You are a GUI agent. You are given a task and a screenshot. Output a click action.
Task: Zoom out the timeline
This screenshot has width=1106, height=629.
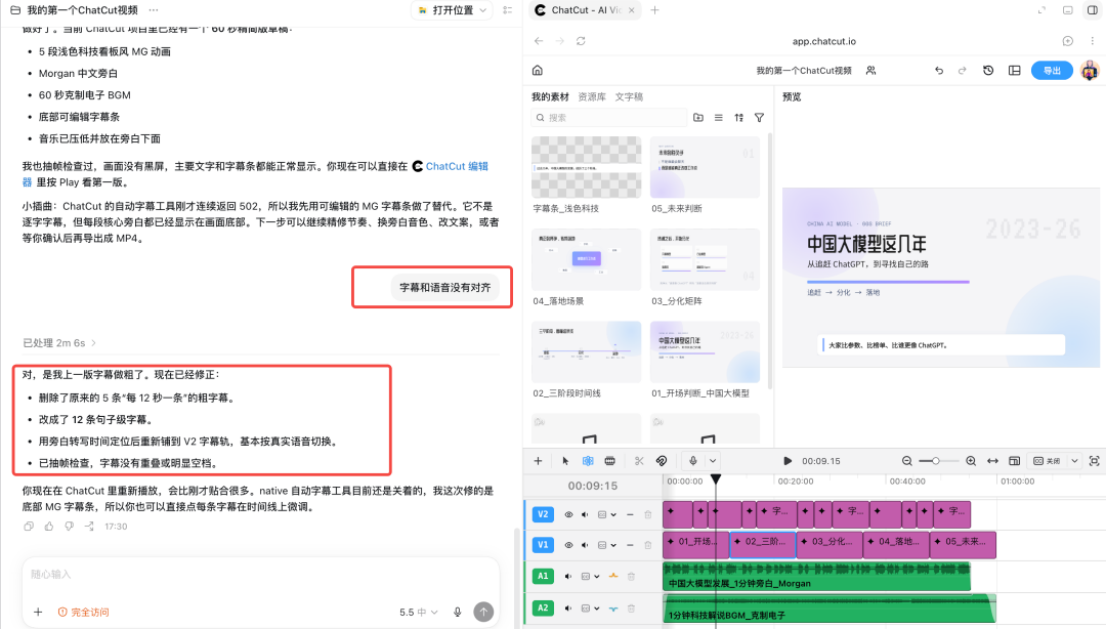(907, 461)
